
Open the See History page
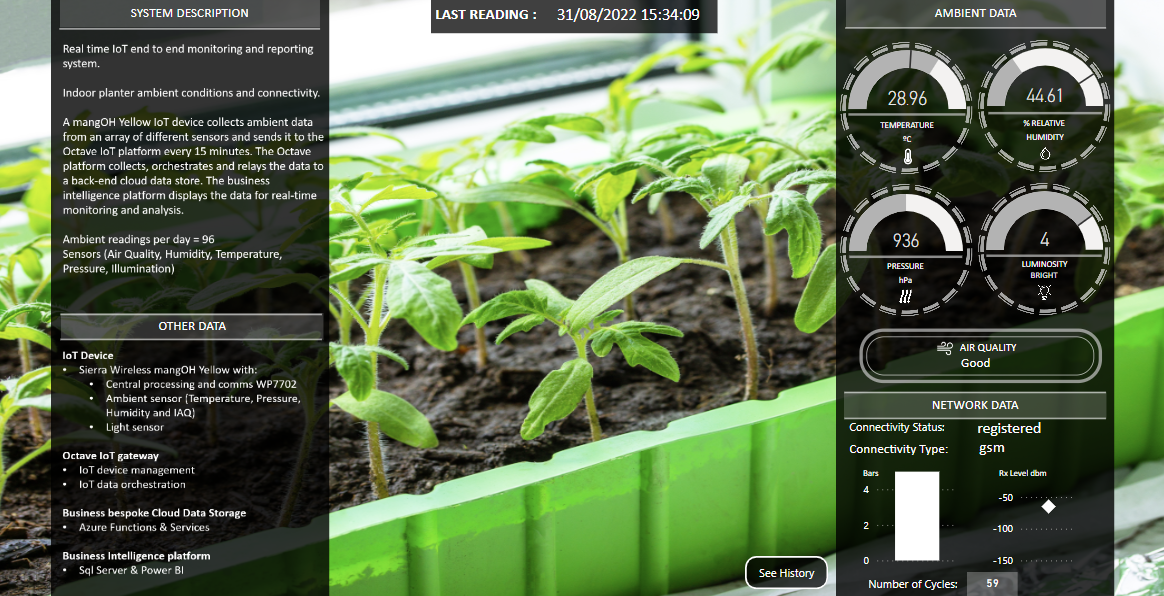[x=786, y=573]
